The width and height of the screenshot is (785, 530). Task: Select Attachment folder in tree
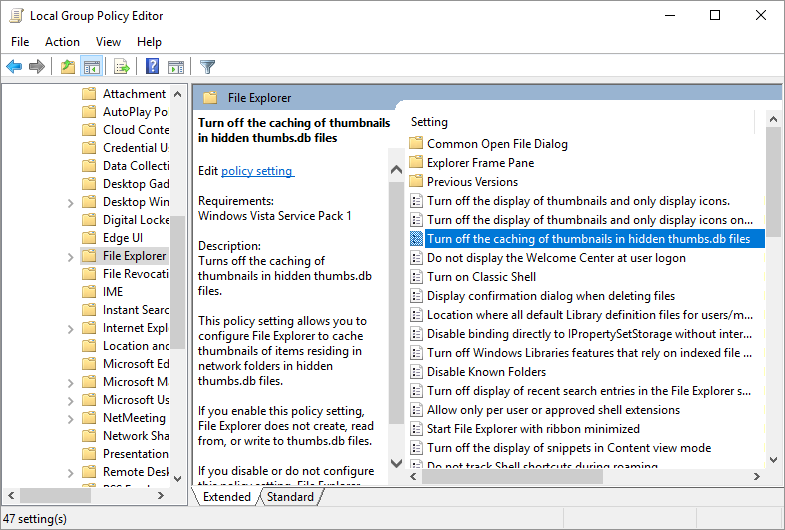(x=134, y=94)
